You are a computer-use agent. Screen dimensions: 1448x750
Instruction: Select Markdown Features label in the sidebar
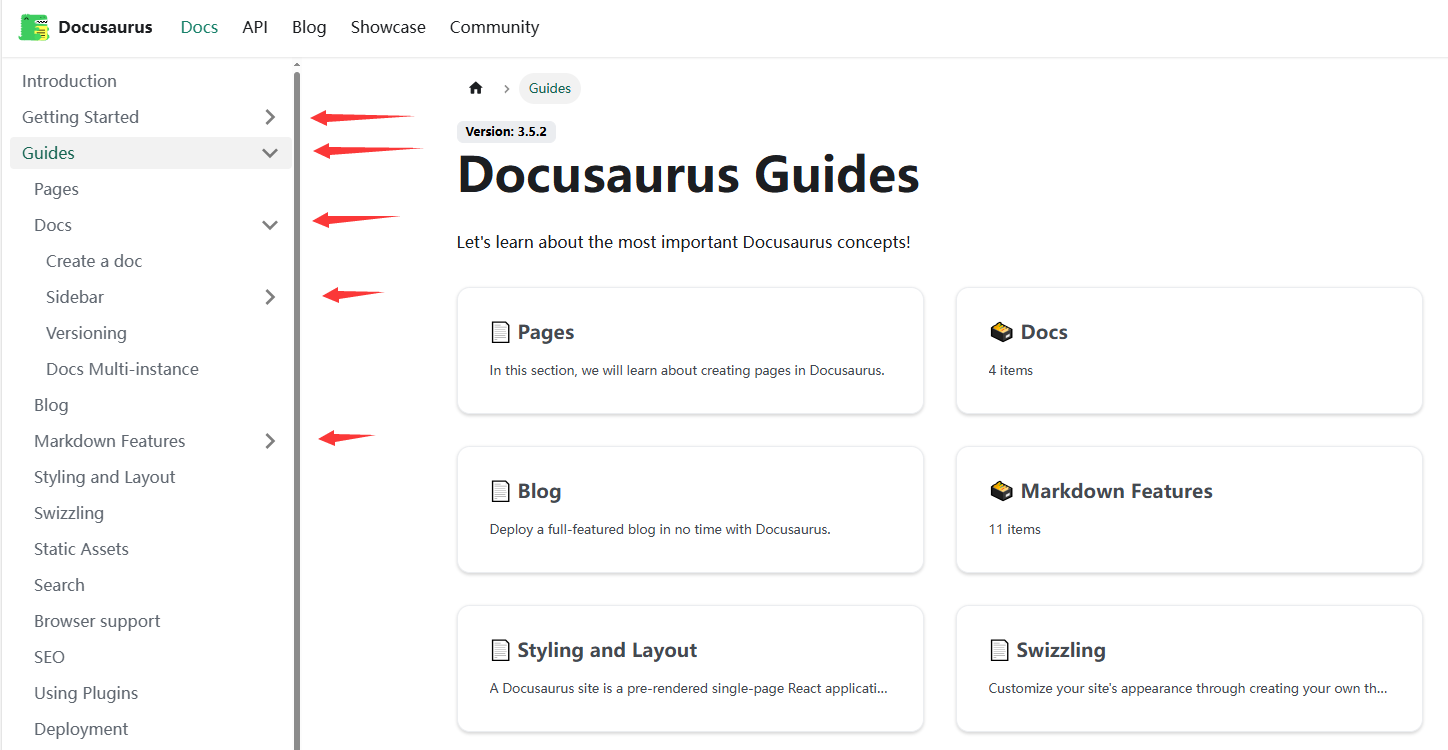point(109,441)
